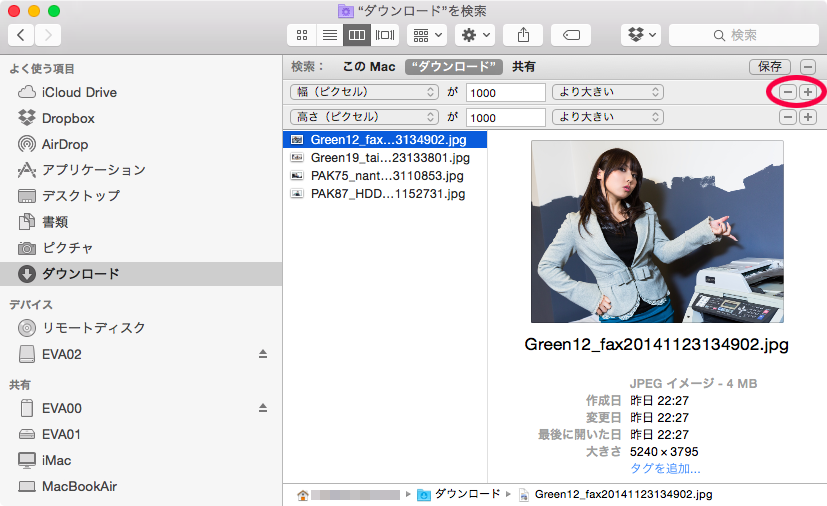Switch to Cover Flow view
The width and height of the screenshot is (827, 506).
pos(385,35)
